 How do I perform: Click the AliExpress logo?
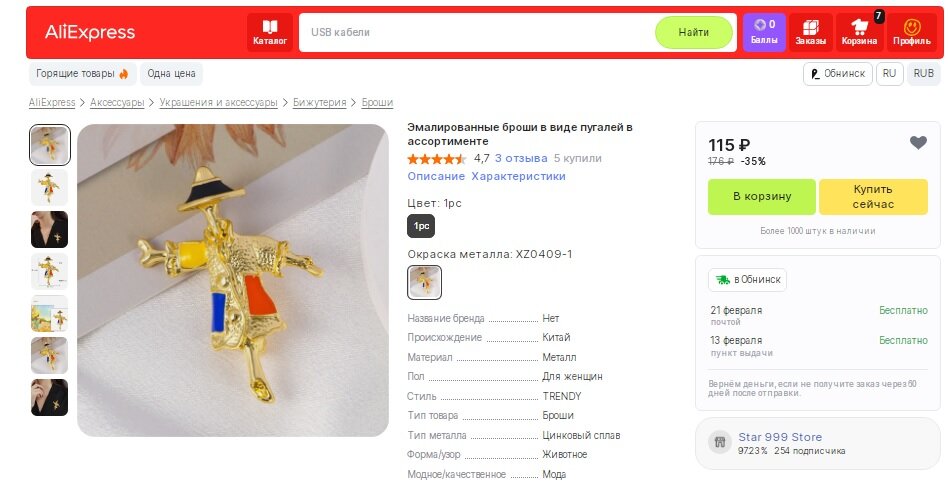(90, 32)
